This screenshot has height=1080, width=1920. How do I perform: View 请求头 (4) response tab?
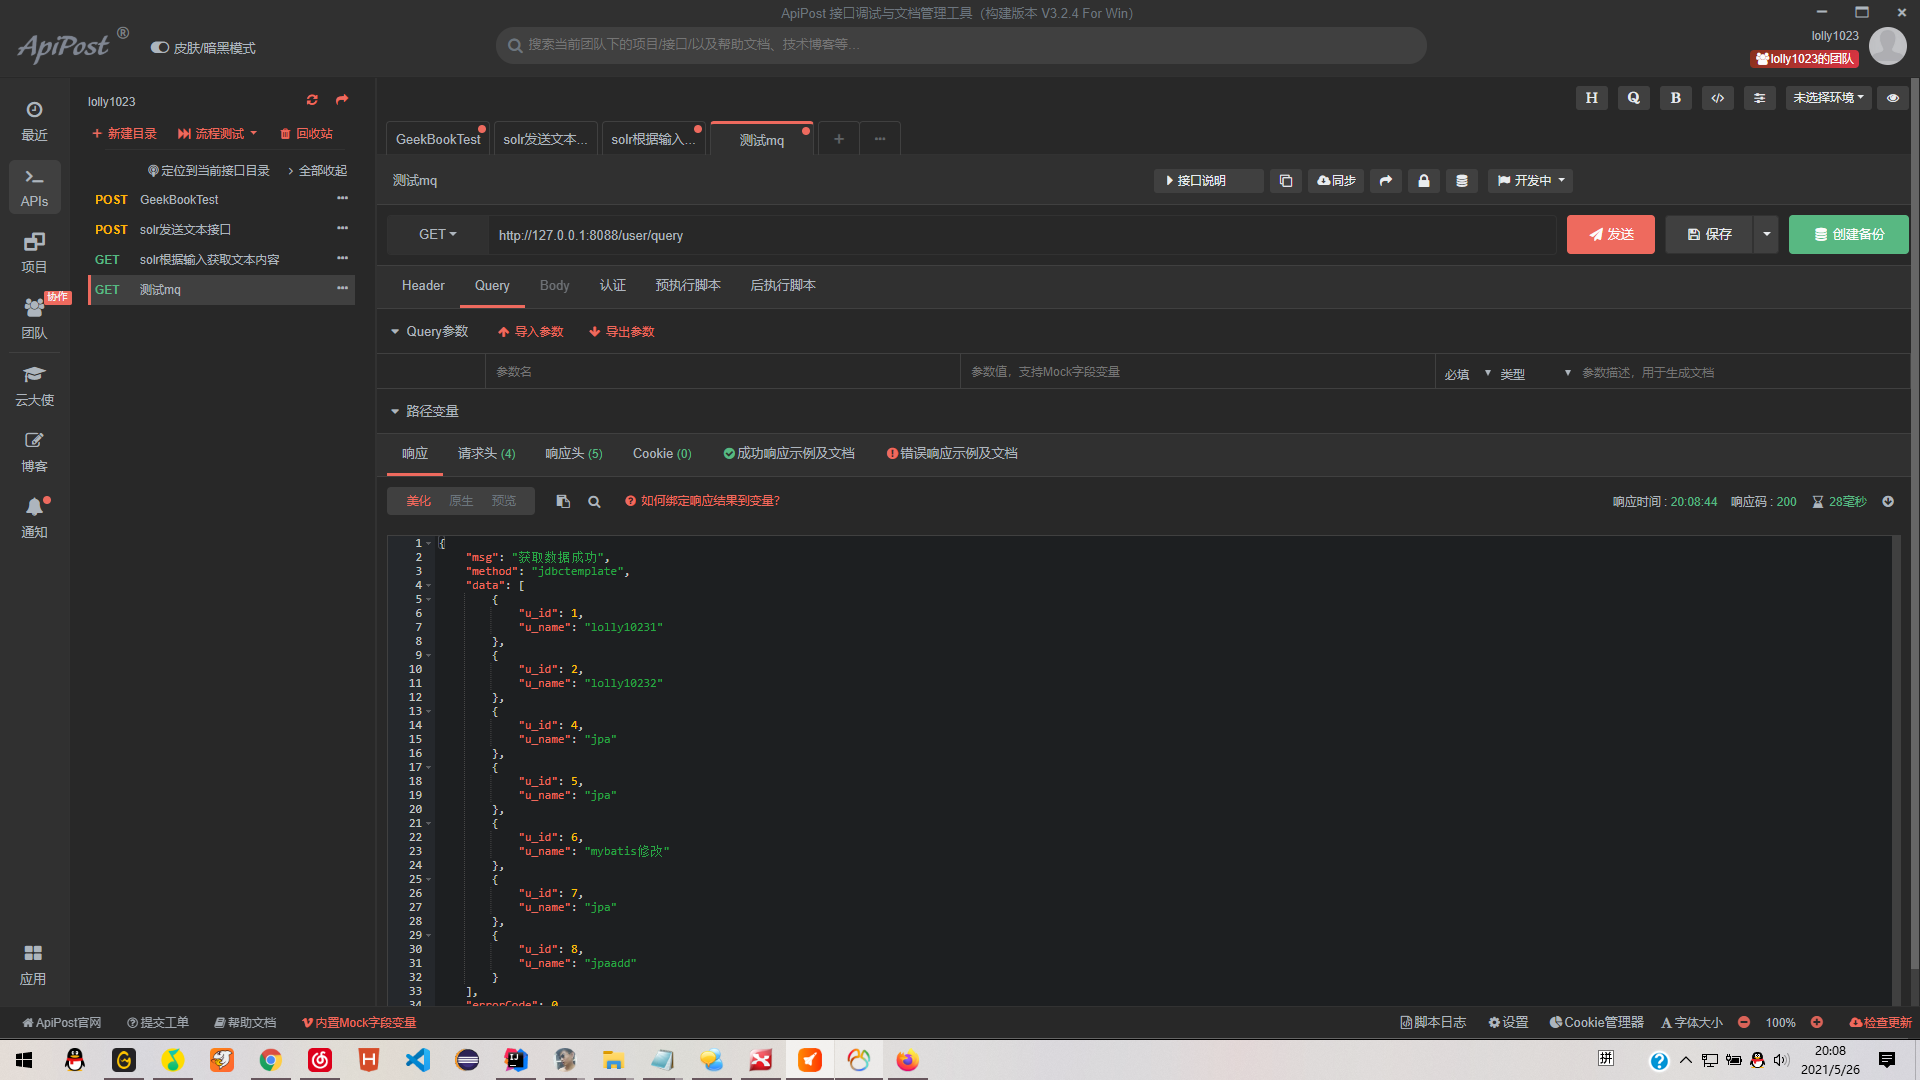[x=486, y=454]
